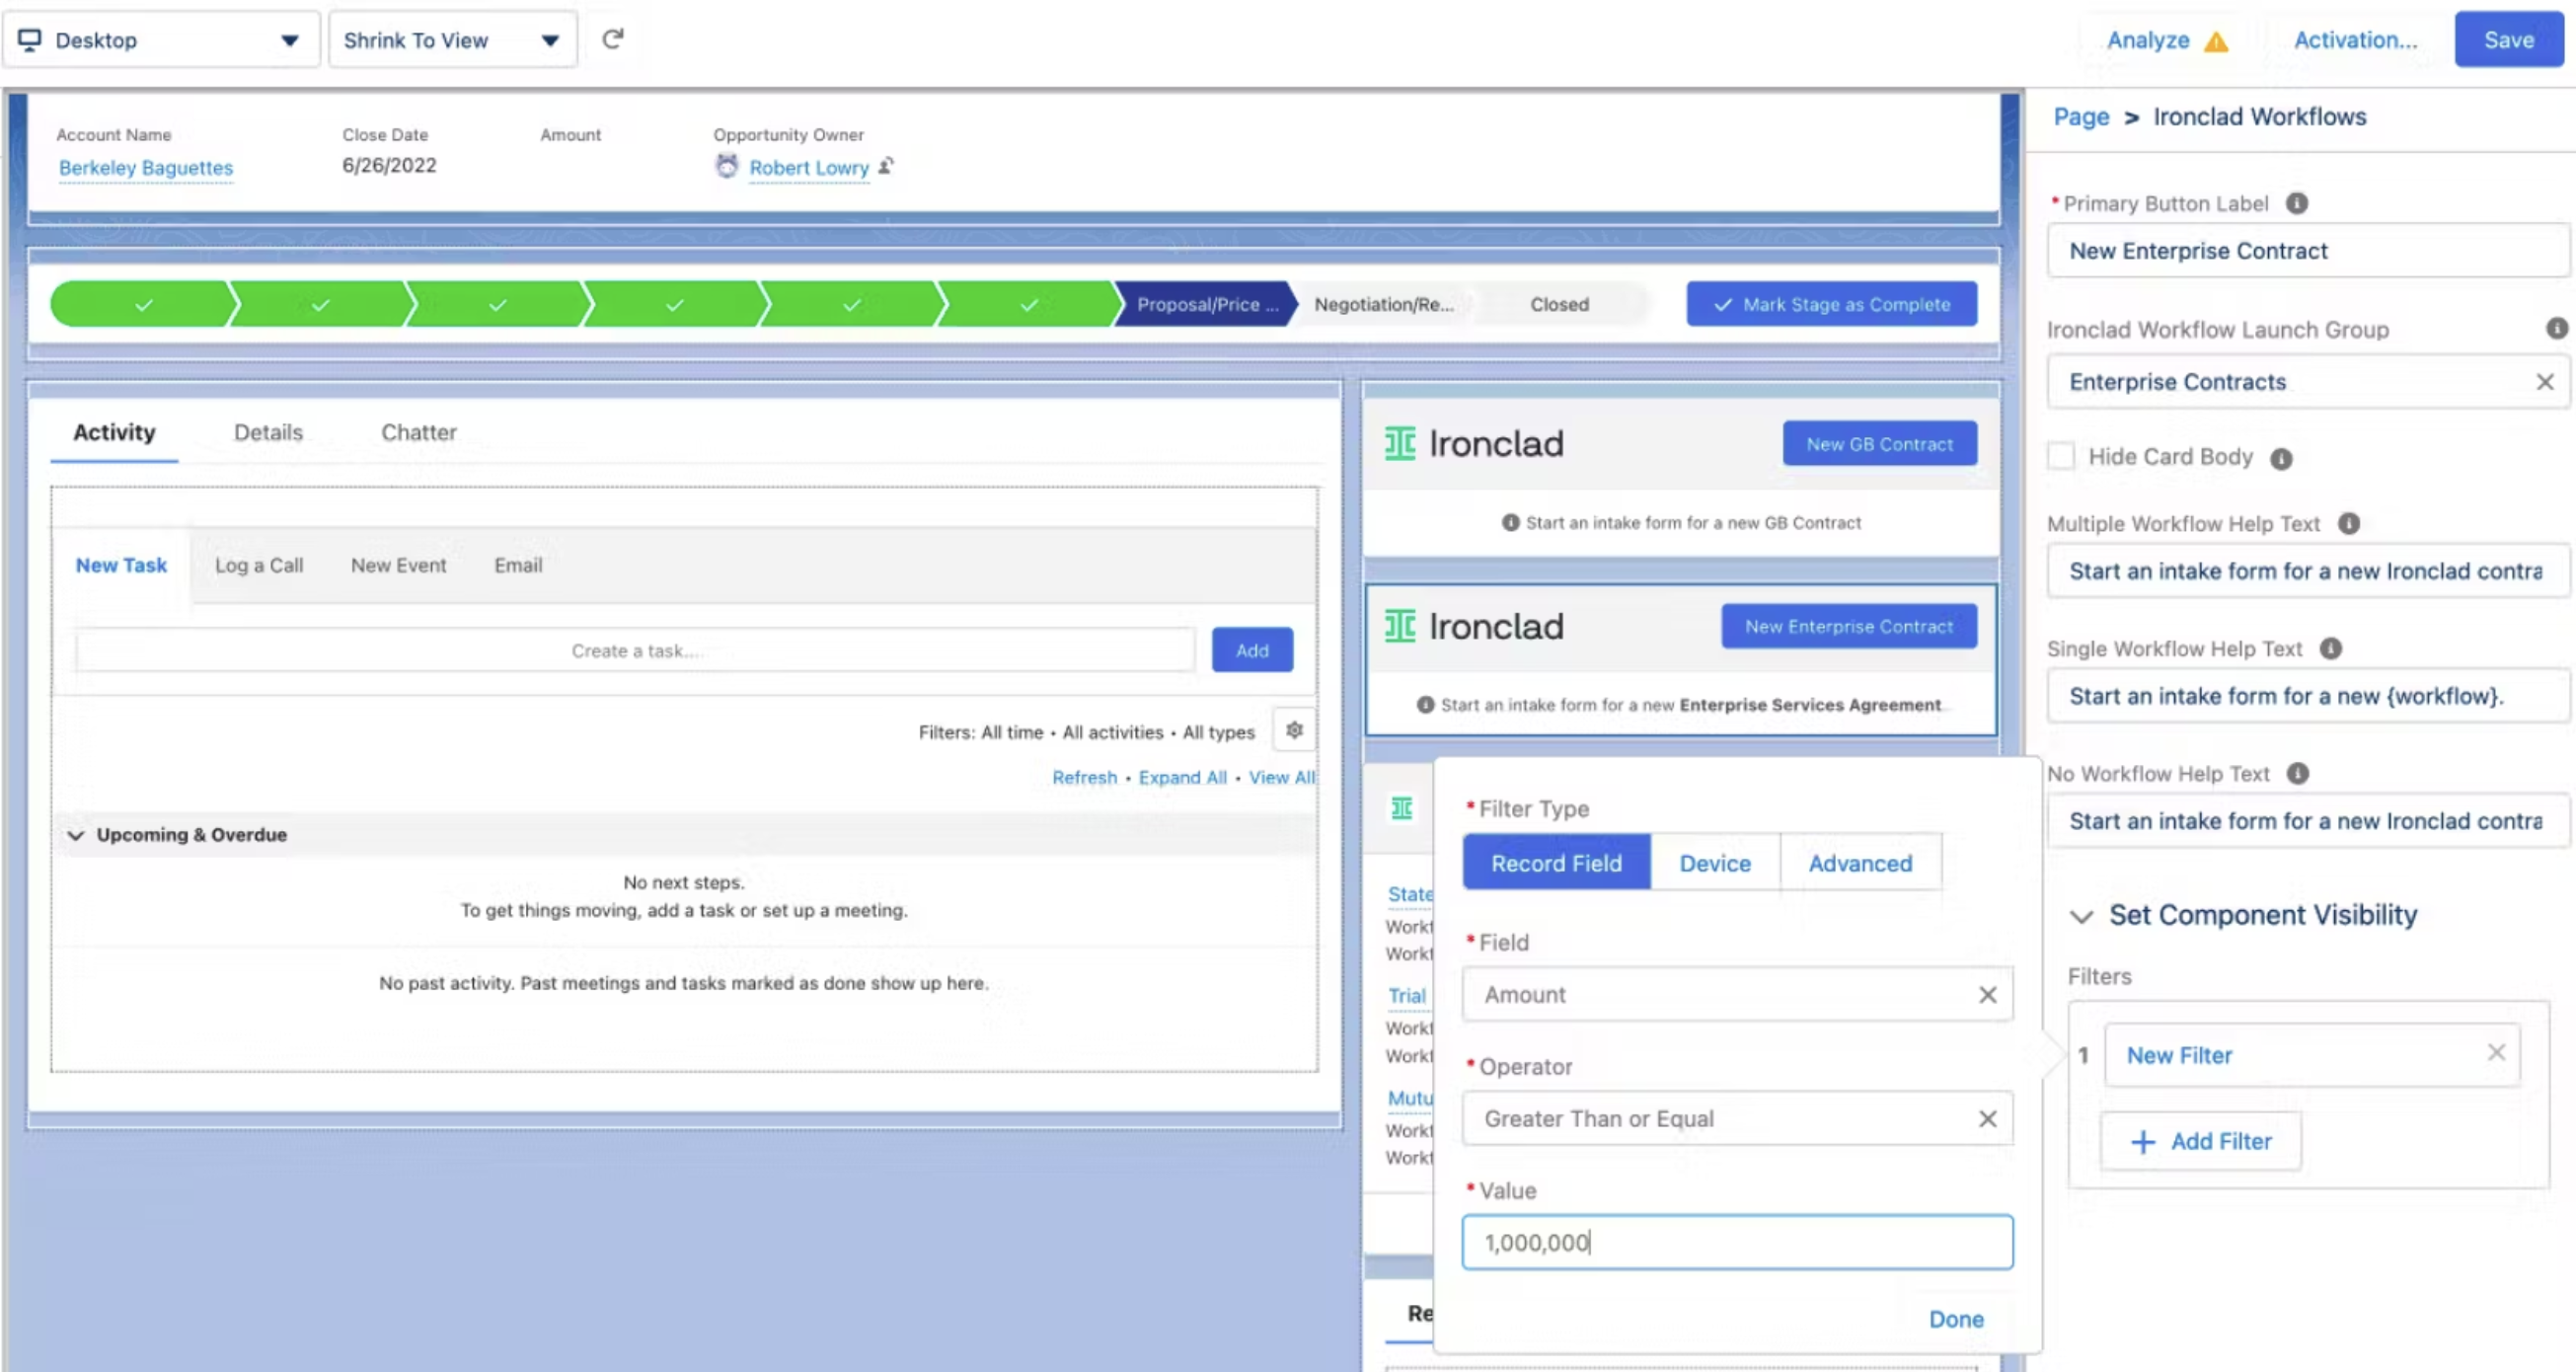Screen dimensions: 2576x1372
Task: Click the info icon next to Hide Card Body
Action: pos(2281,458)
